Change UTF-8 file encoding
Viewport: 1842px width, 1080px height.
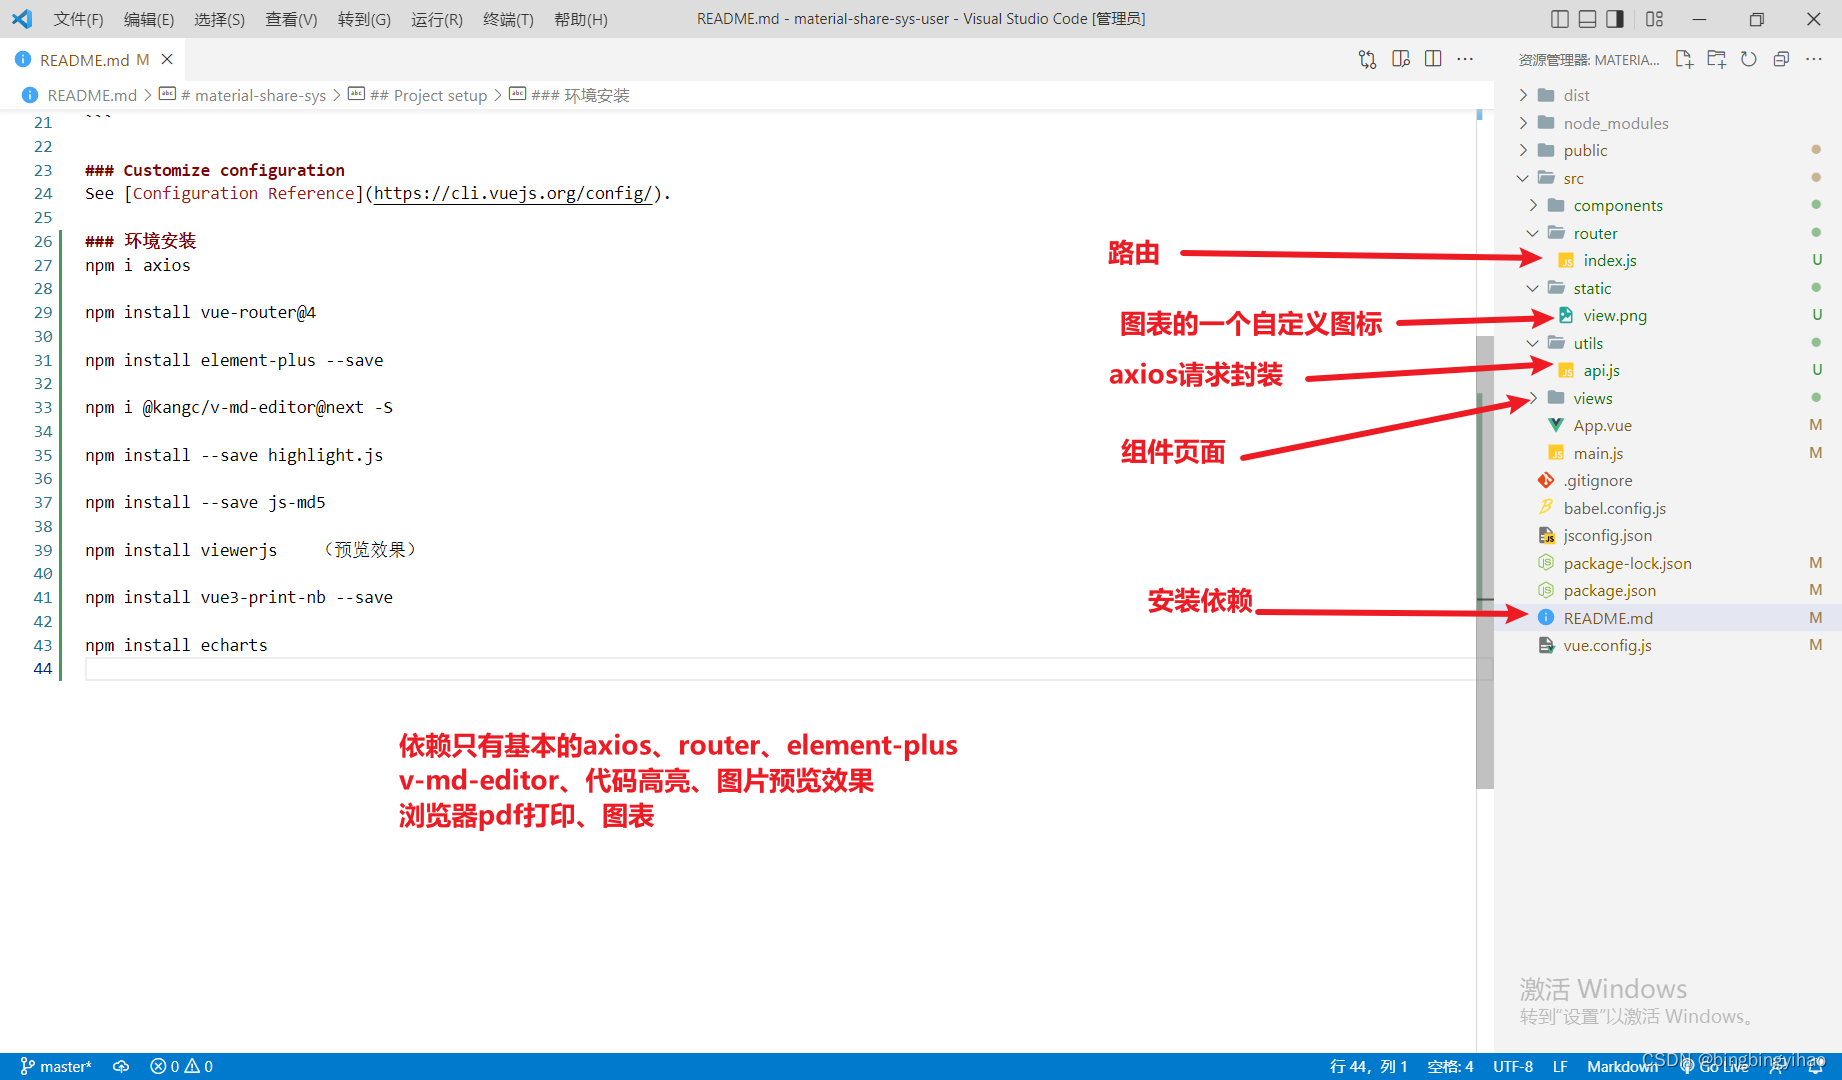(1513, 1066)
